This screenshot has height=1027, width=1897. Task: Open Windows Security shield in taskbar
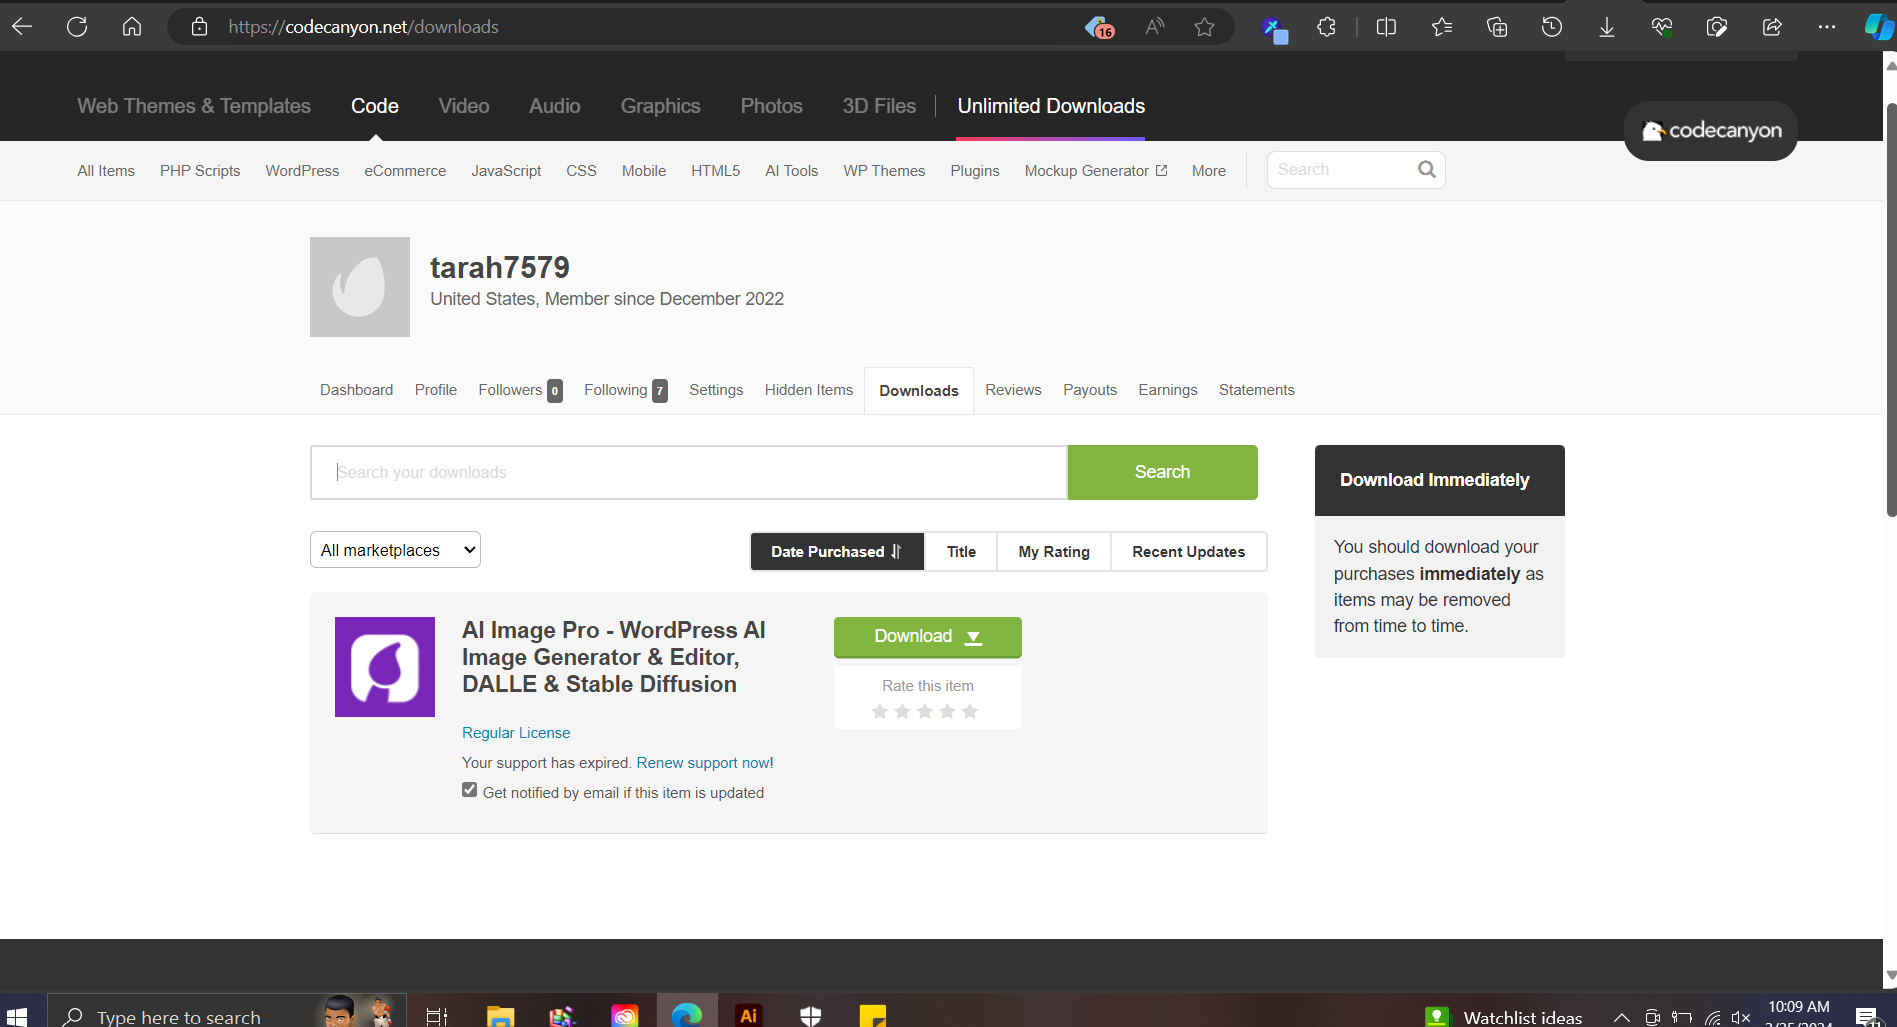(x=811, y=1016)
